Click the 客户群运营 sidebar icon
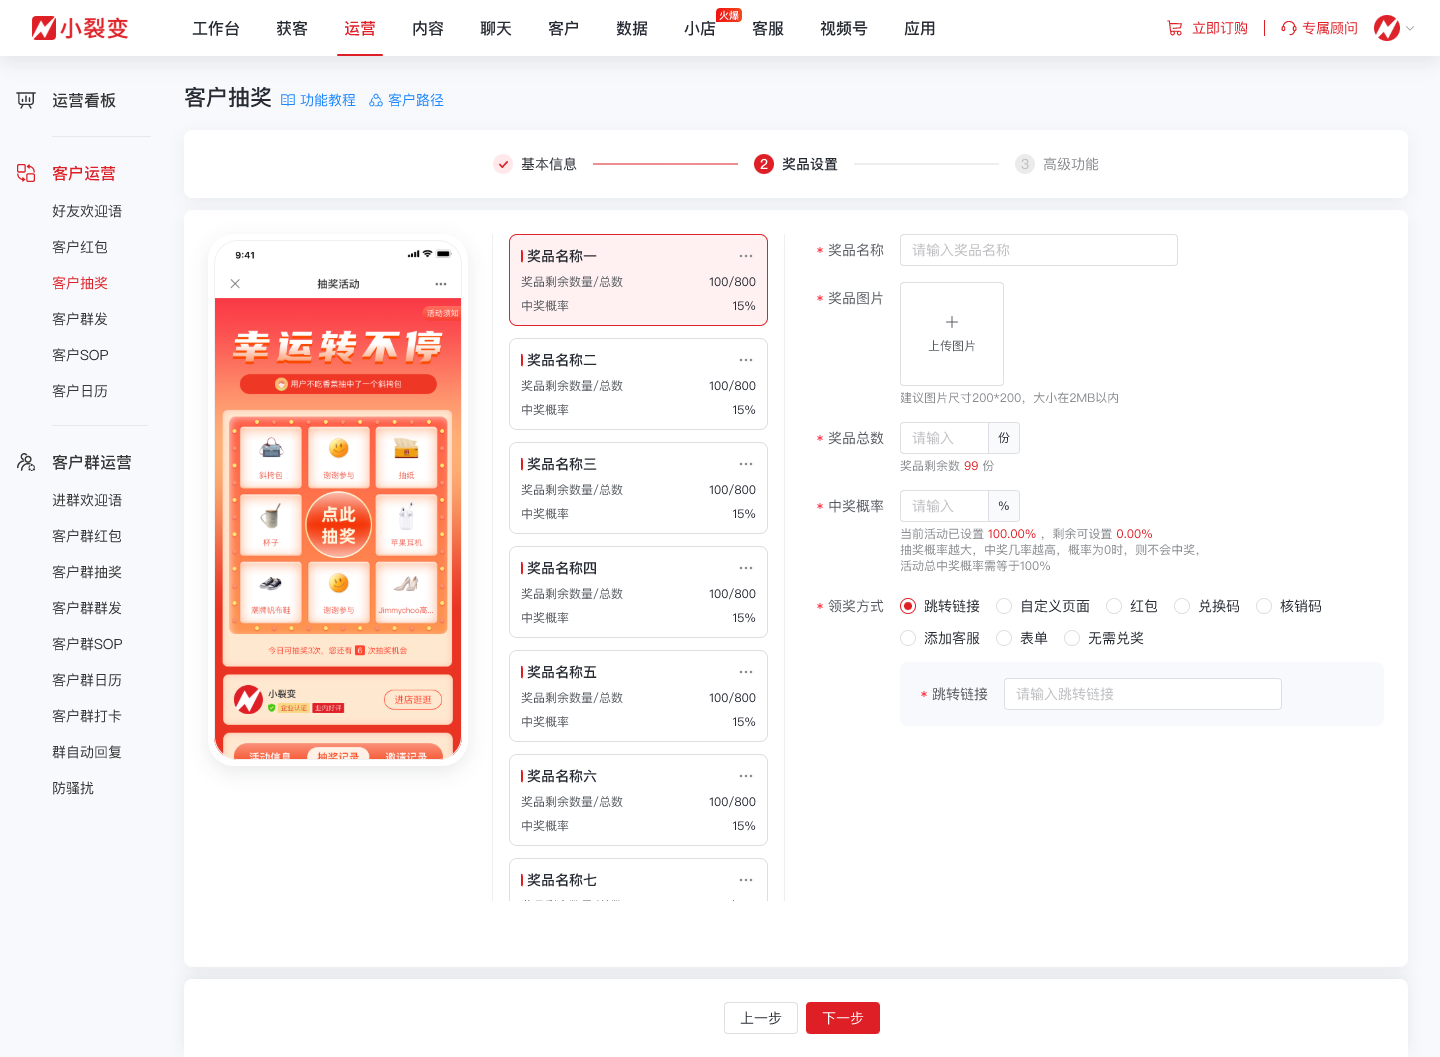Viewport: 1440px width, 1057px height. (26, 462)
